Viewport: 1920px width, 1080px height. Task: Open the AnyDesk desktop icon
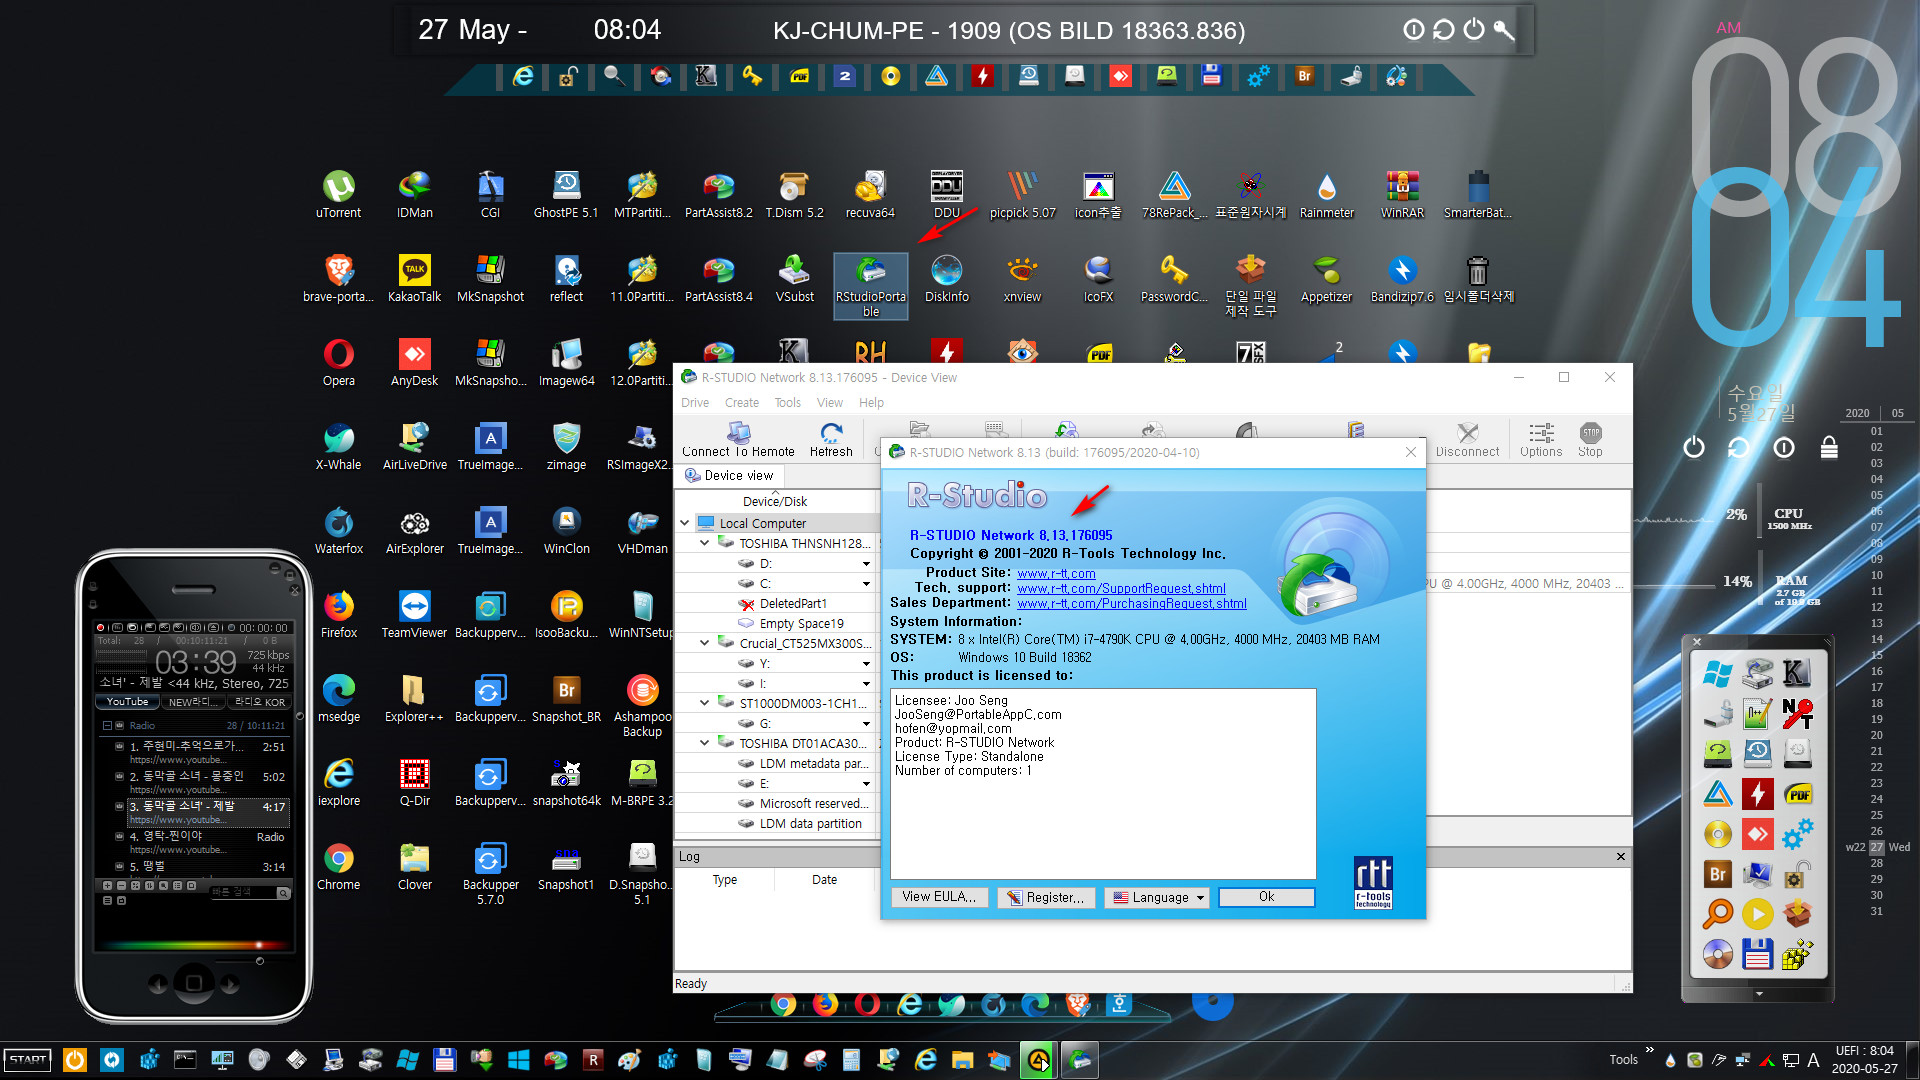[x=414, y=363]
